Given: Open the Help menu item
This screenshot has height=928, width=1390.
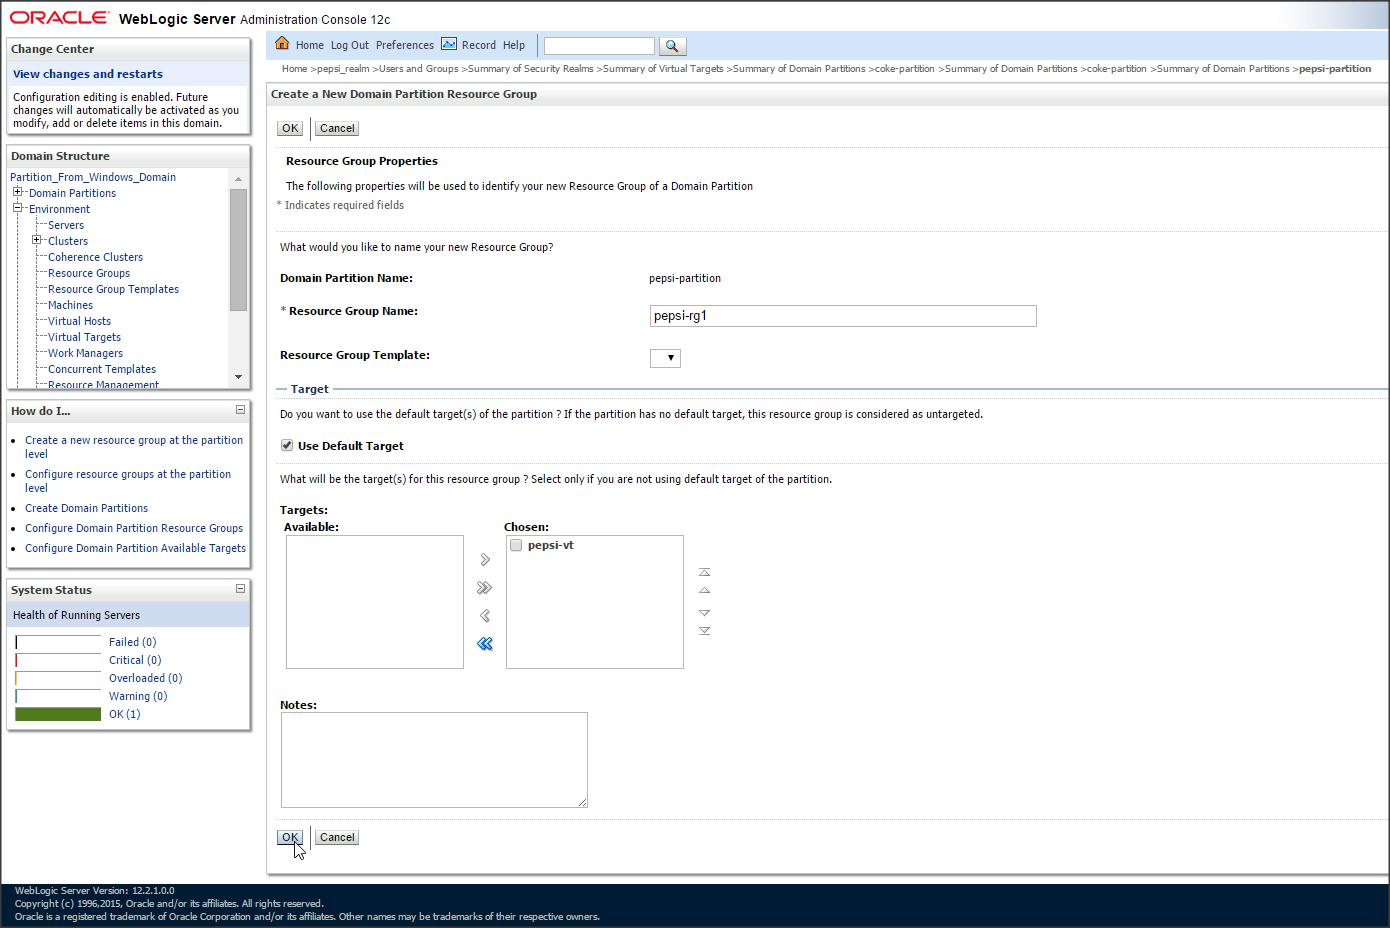Looking at the screenshot, I should (514, 45).
